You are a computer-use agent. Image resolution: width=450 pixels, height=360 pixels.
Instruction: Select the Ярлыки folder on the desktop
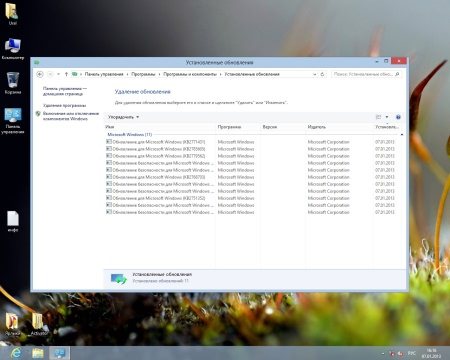tap(12, 323)
